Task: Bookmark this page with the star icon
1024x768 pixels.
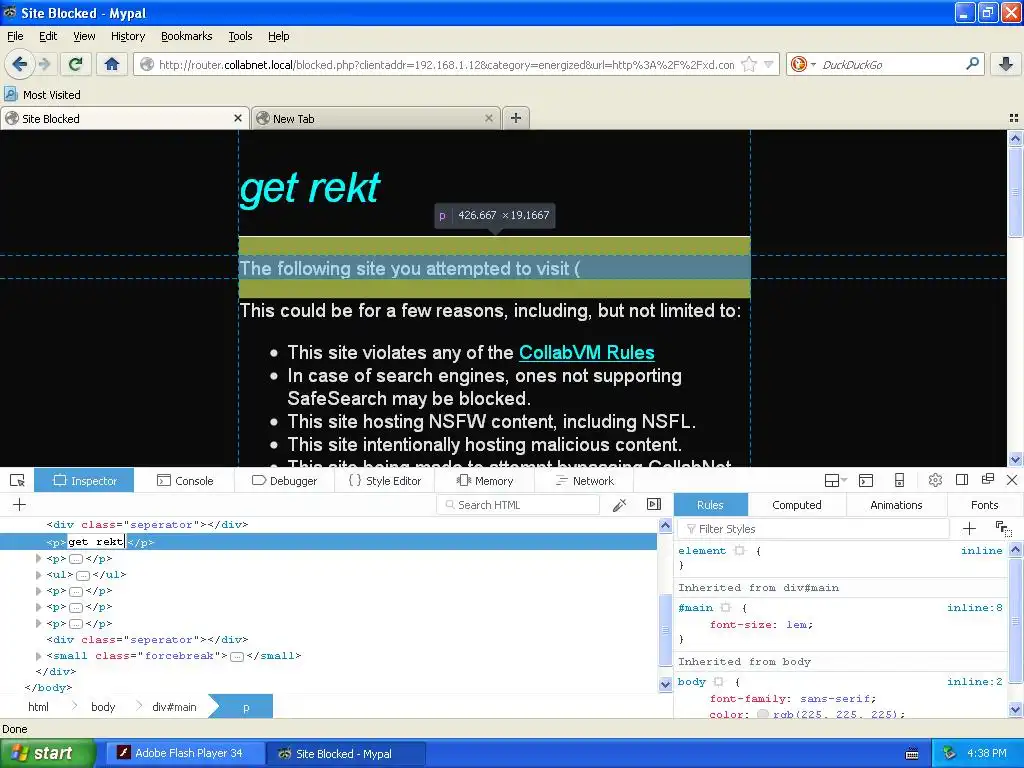Action: [x=749, y=64]
